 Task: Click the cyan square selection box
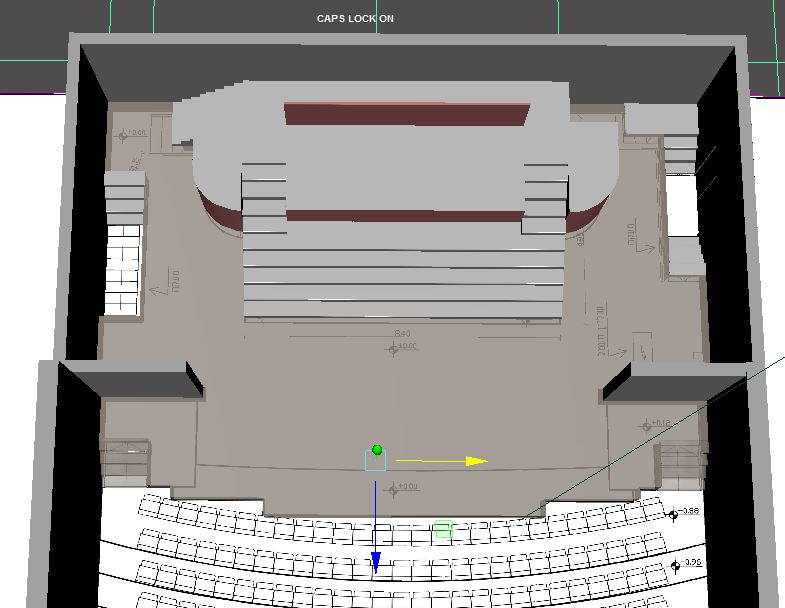tap(375, 460)
